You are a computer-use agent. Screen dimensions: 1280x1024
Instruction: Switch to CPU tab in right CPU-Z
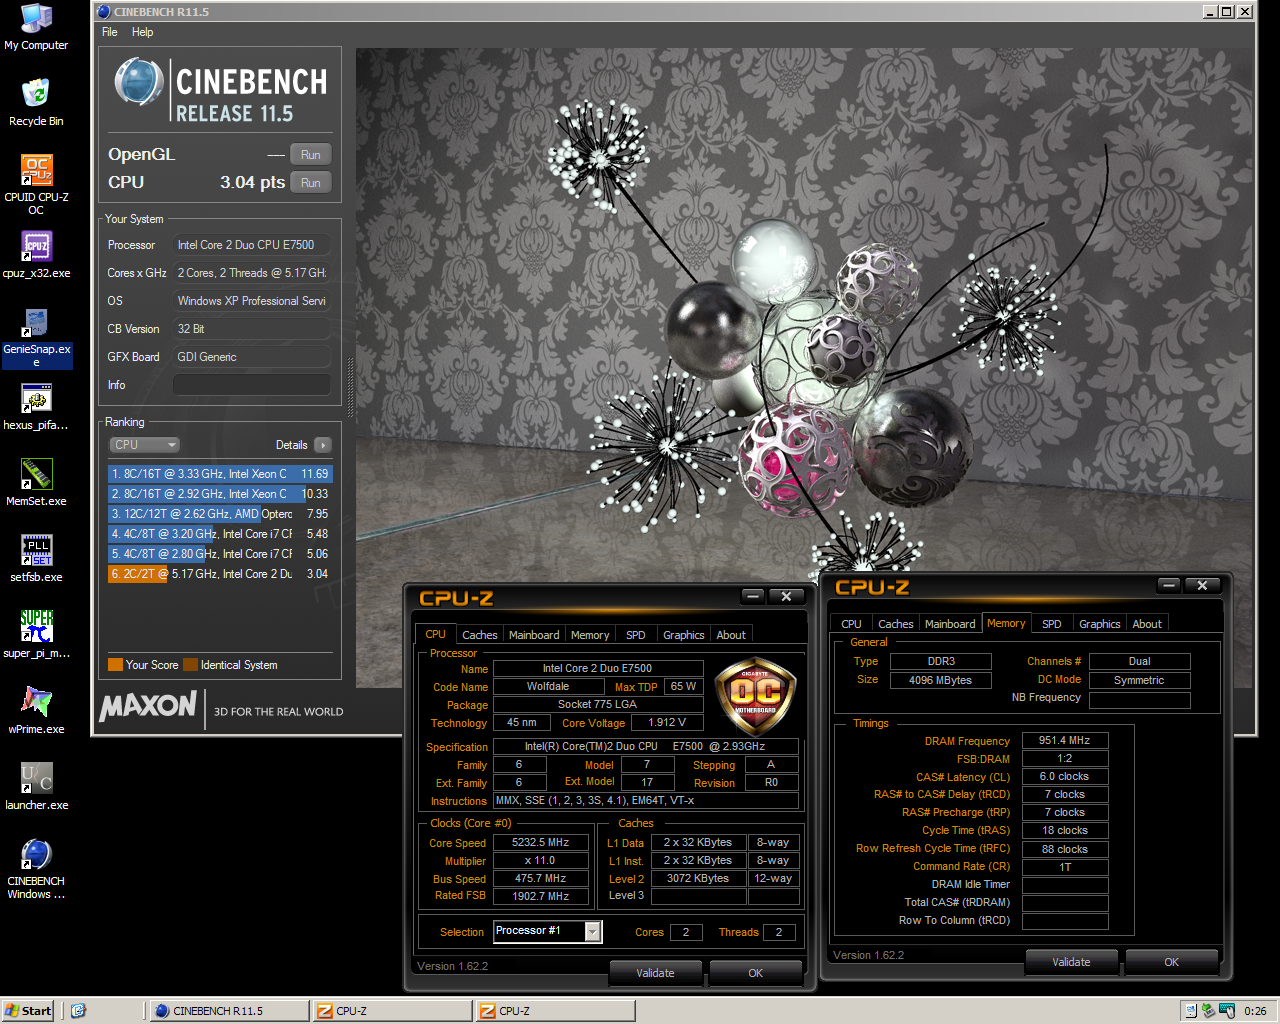(x=852, y=624)
